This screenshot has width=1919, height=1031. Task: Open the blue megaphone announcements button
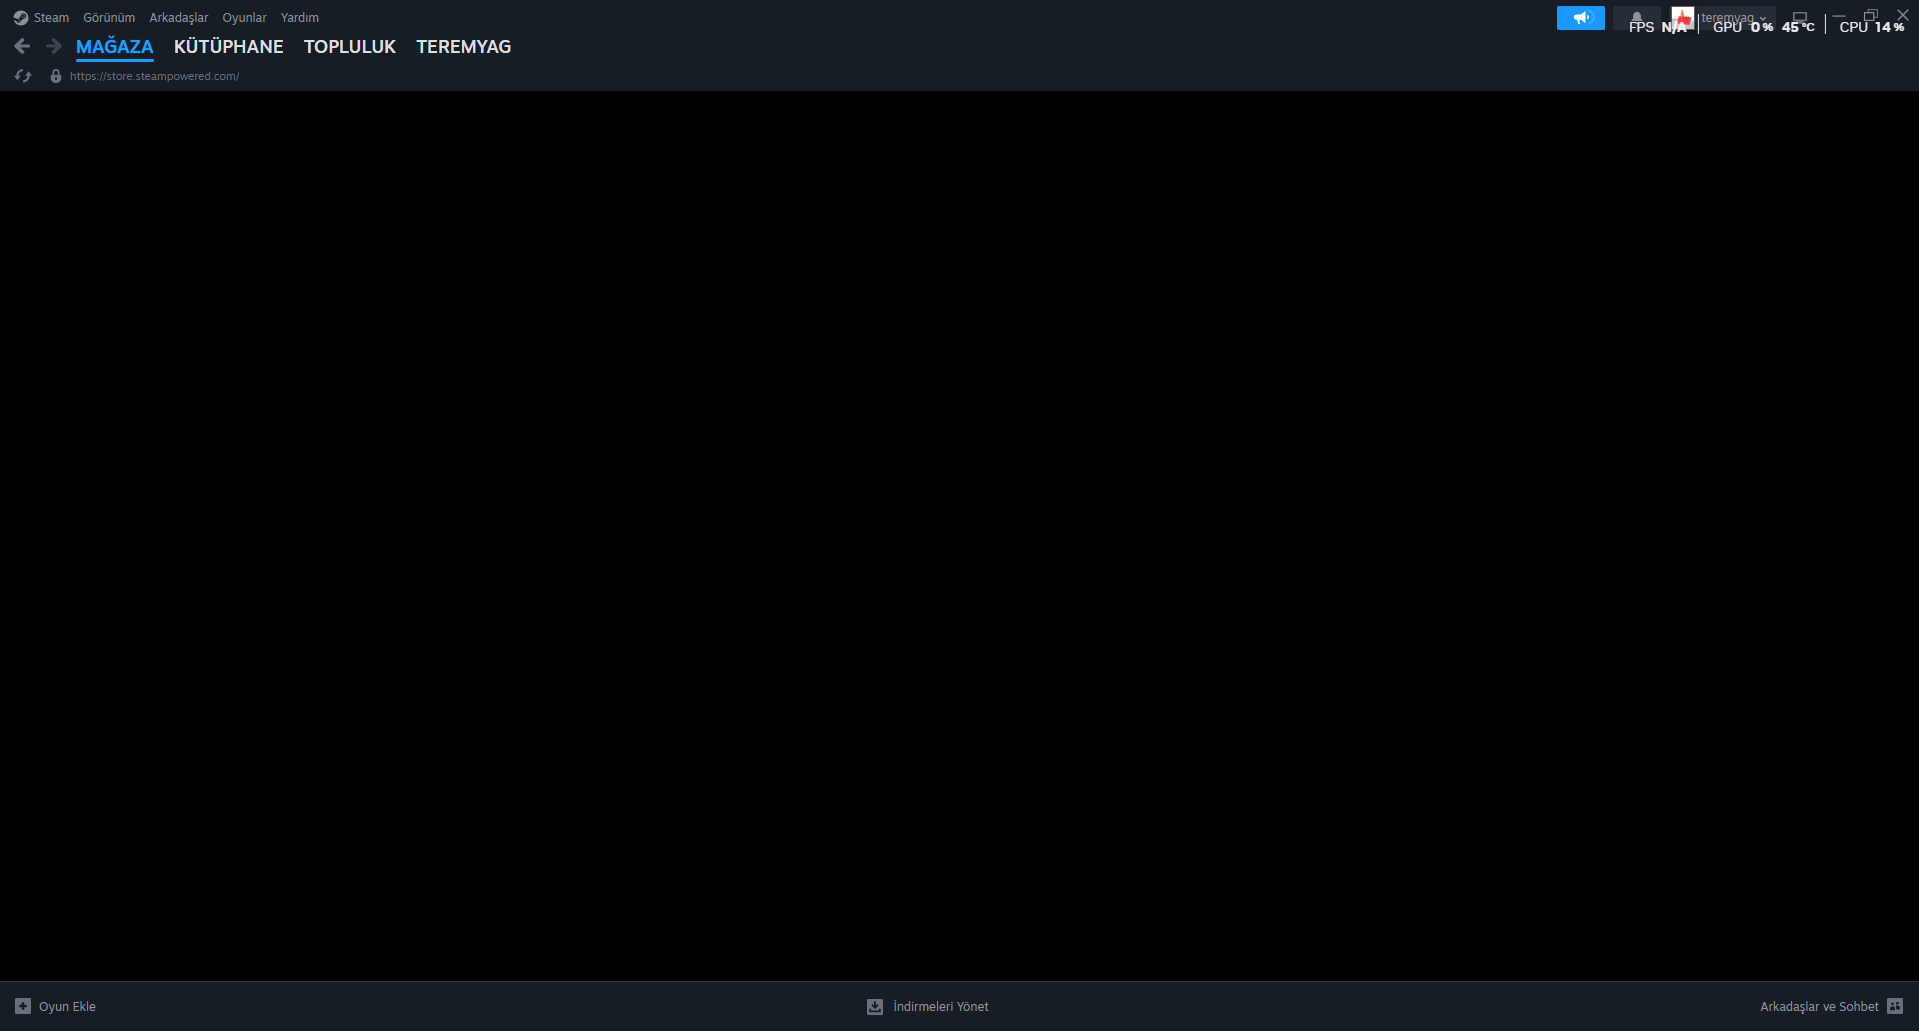(1581, 18)
